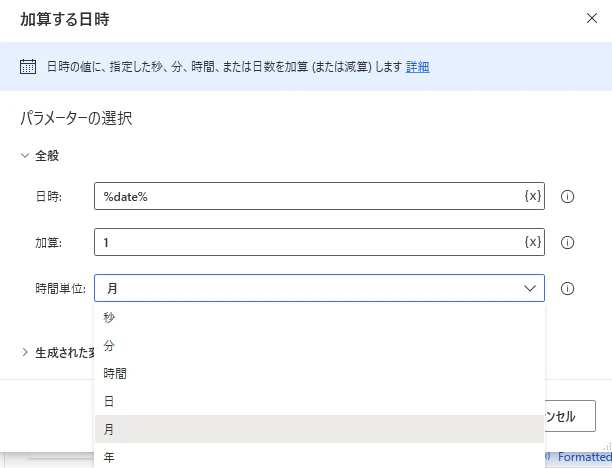Choose 月 in the time unit list
The width and height of the screenshot is (612, 468).
tap(319, 429)
